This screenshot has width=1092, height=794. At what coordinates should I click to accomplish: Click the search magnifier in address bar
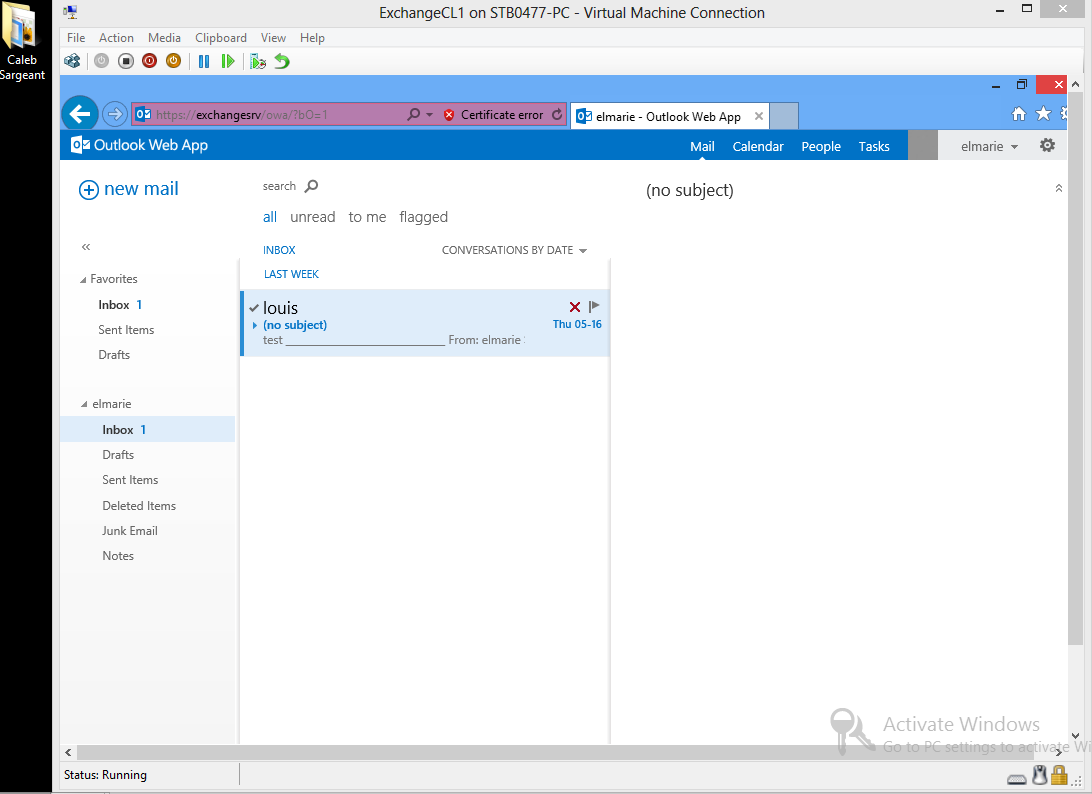(x=414, y=114)
